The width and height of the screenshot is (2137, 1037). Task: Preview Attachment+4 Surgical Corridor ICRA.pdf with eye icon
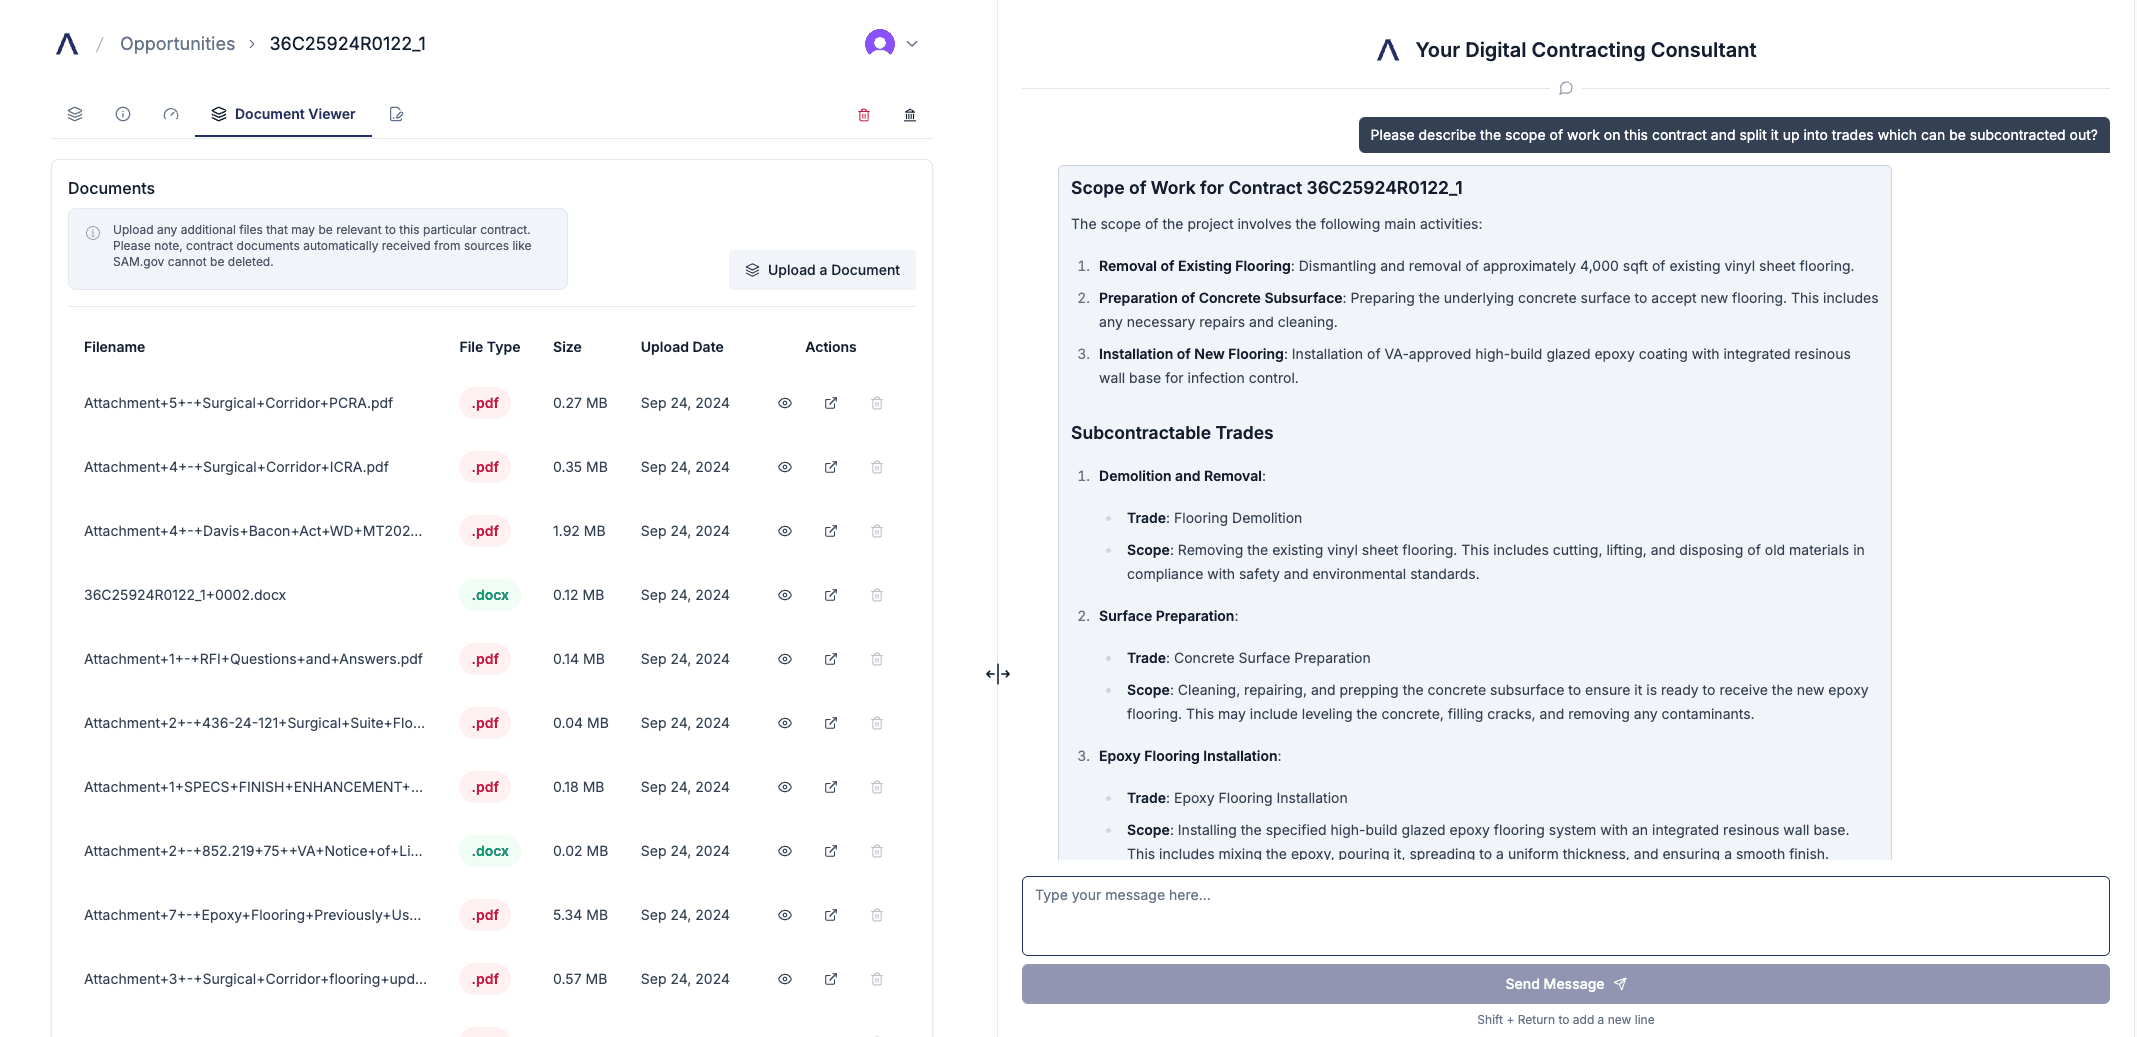click(x=785, y=467)
